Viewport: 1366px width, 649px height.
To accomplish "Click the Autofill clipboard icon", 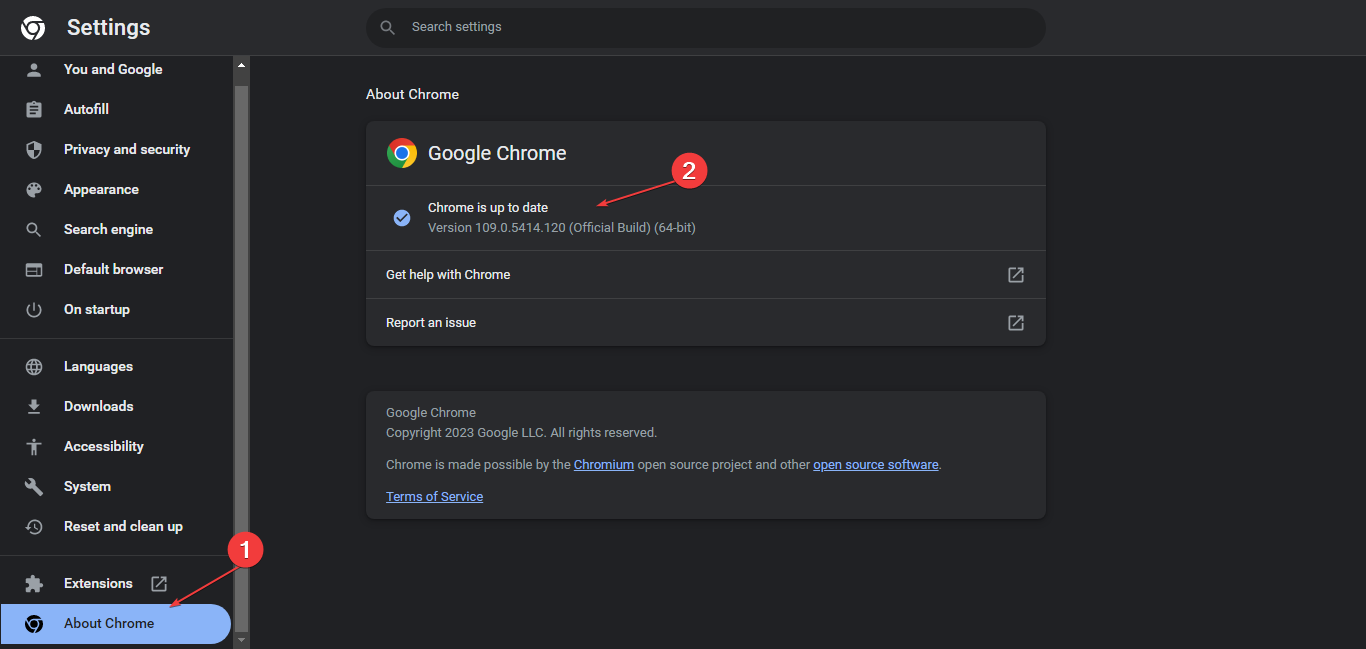I will click(34, 109).
